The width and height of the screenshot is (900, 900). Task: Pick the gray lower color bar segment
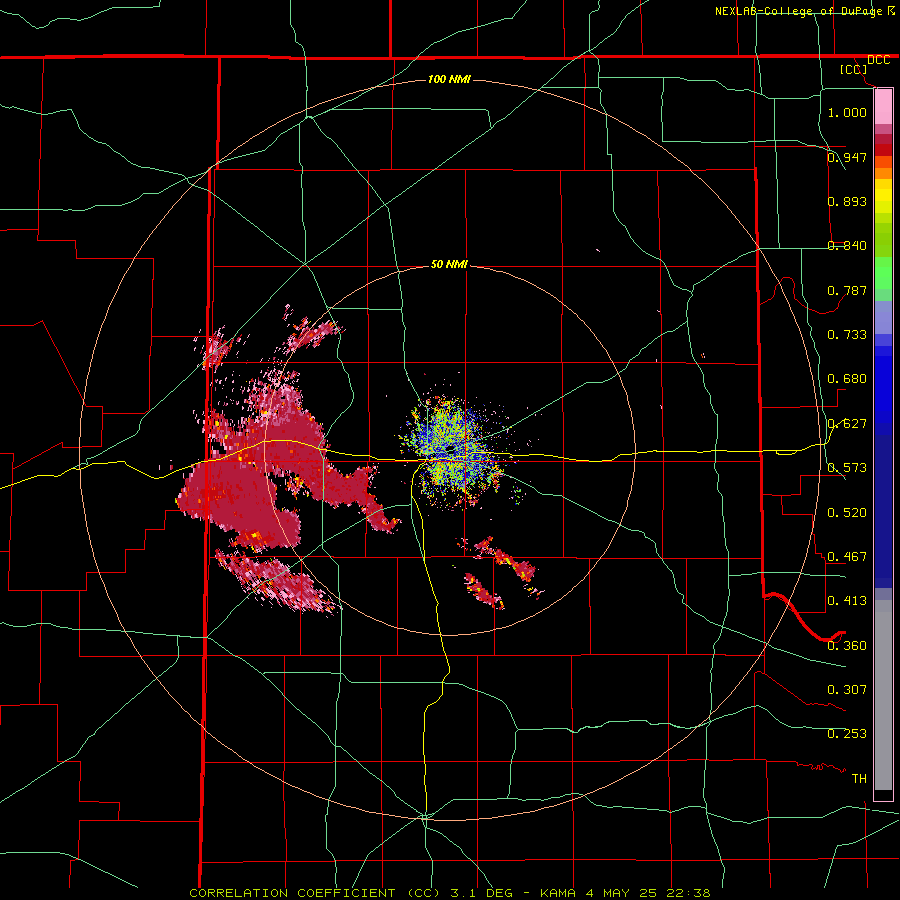click(883, 695)
